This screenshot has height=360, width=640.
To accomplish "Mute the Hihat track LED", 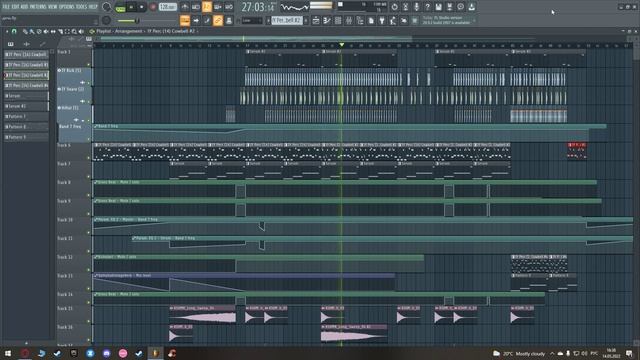I will point(89,120).
